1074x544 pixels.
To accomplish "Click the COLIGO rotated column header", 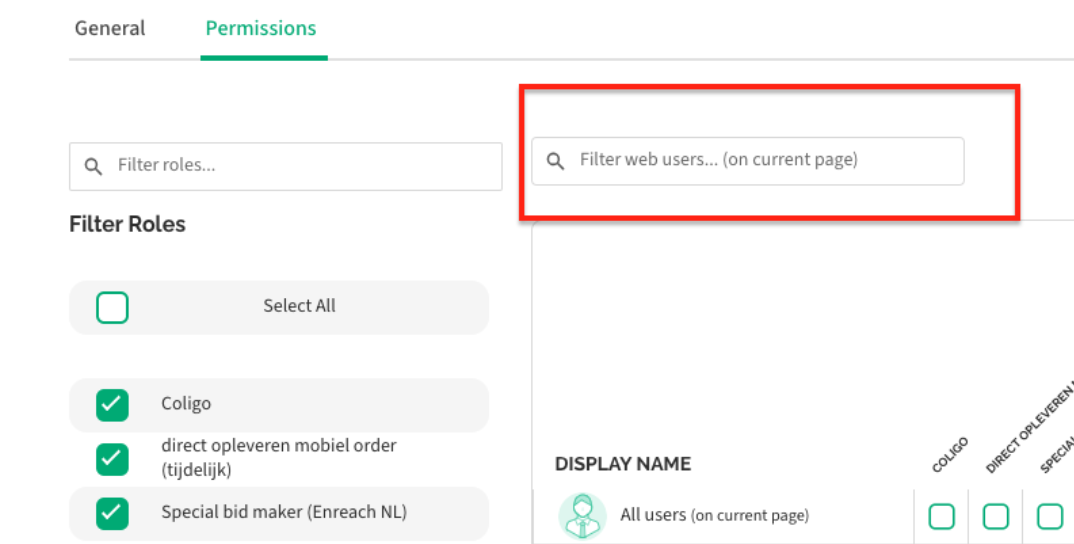I will pyautogui.click(x=951, y=455).
